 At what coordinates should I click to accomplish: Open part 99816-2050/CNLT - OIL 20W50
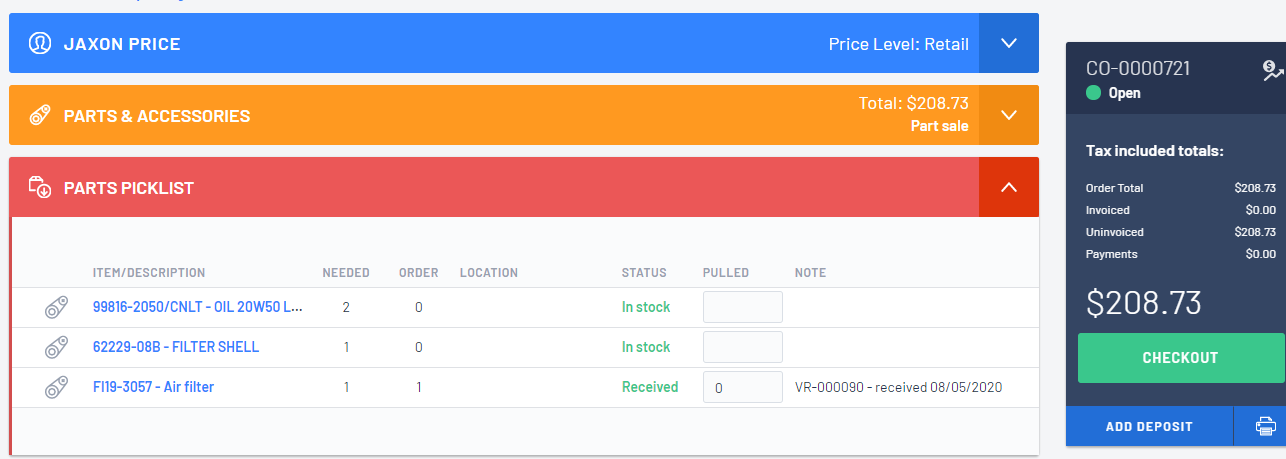(x=198, y=307)
